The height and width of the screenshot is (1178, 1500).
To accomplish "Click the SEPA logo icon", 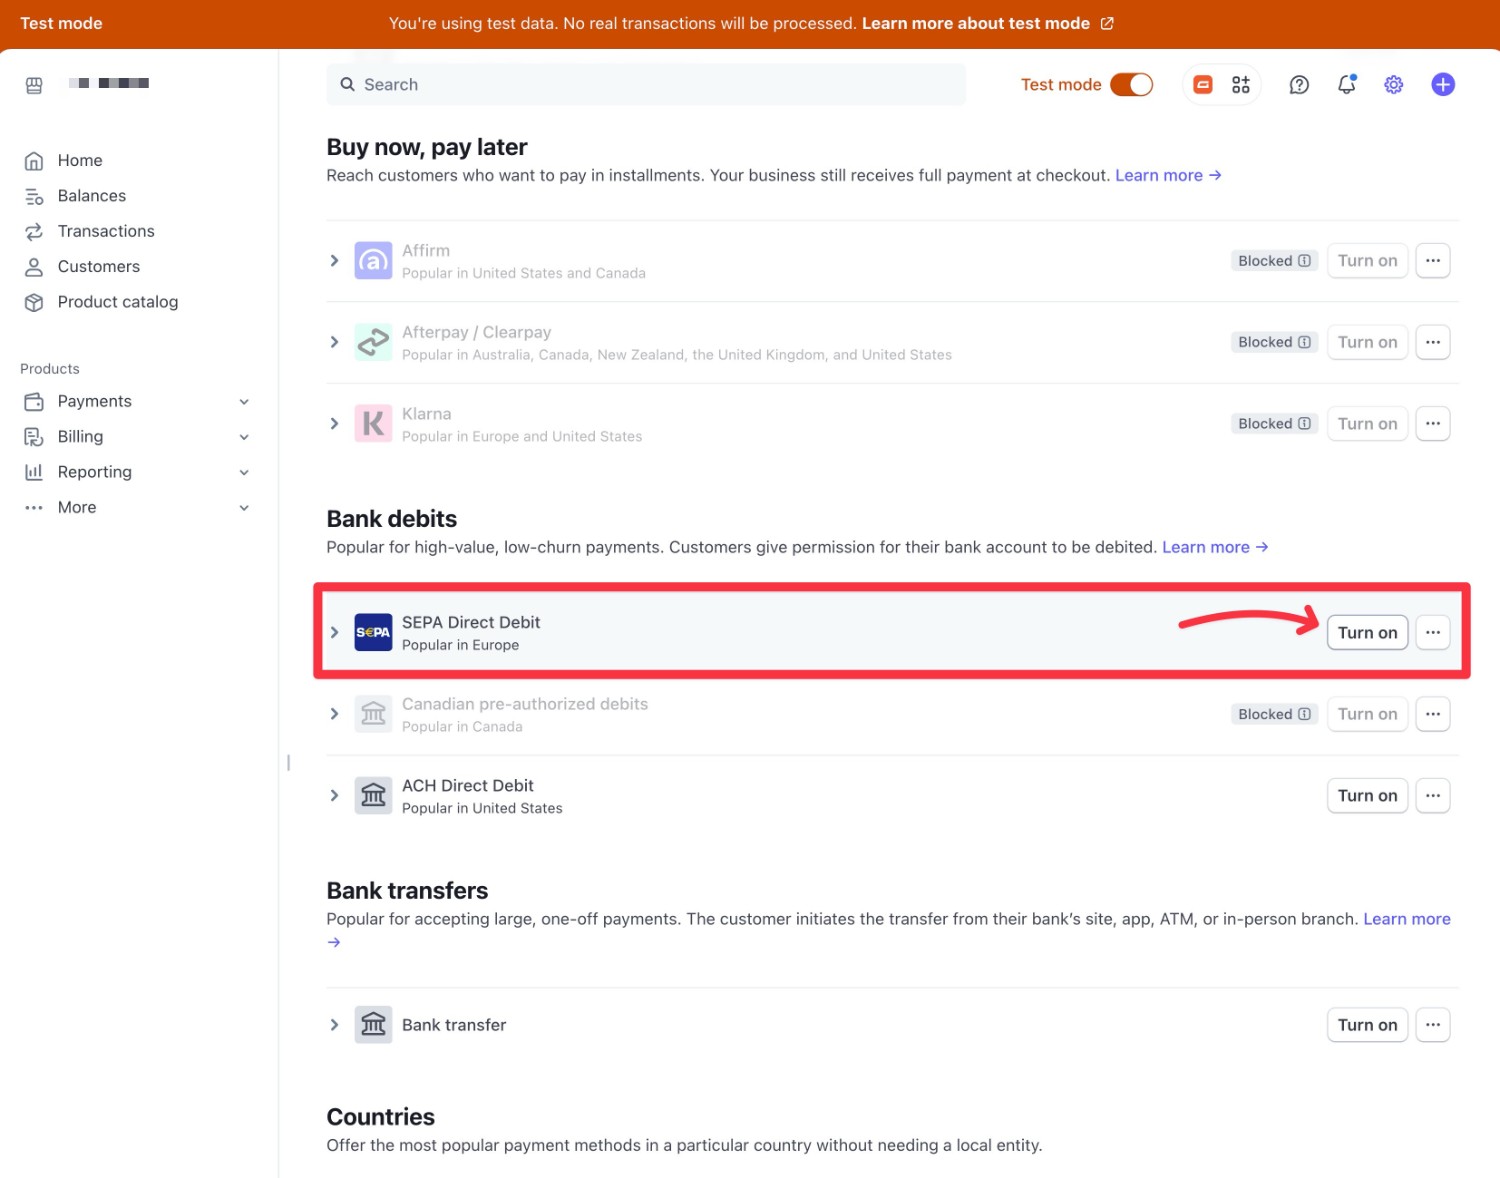I will (373, 632).
